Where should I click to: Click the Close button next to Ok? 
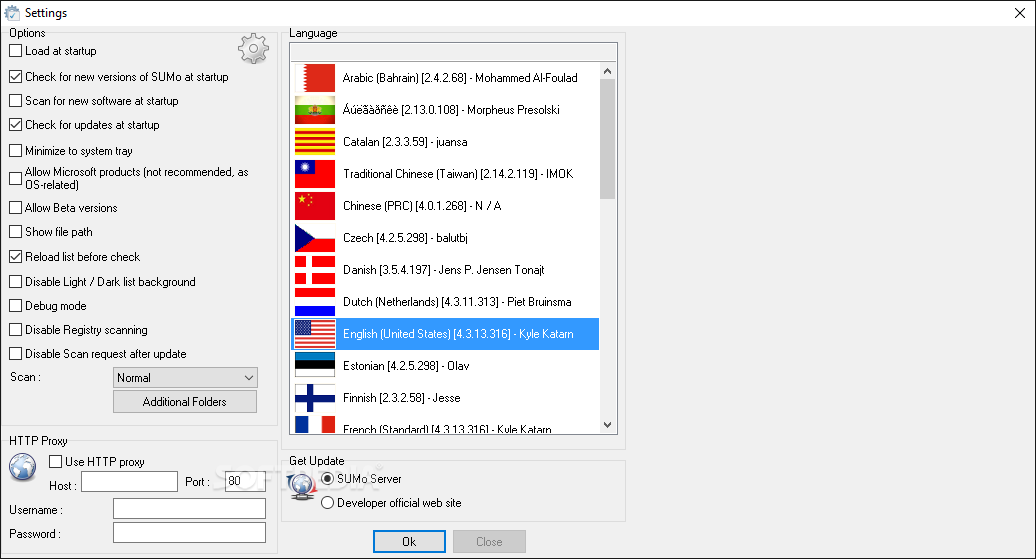tap(490, 542)
